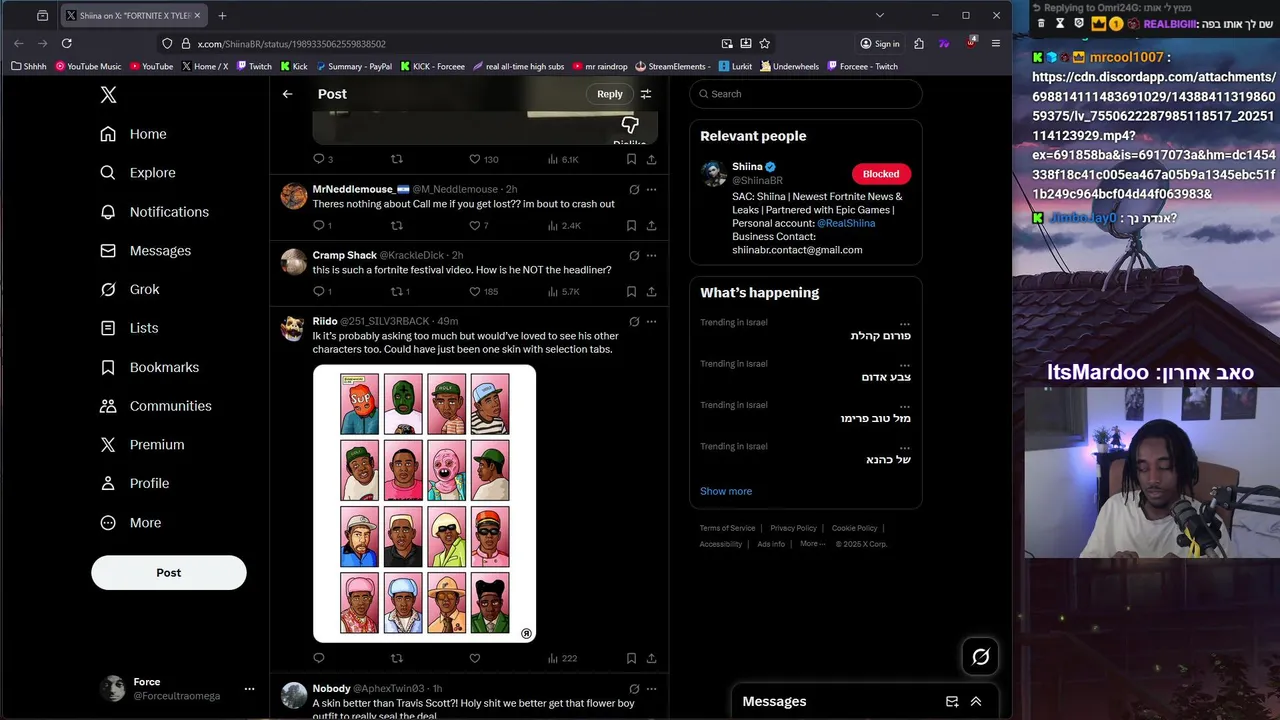Open account menu for Force profile

pyautogui.click(x=177, y=688)
